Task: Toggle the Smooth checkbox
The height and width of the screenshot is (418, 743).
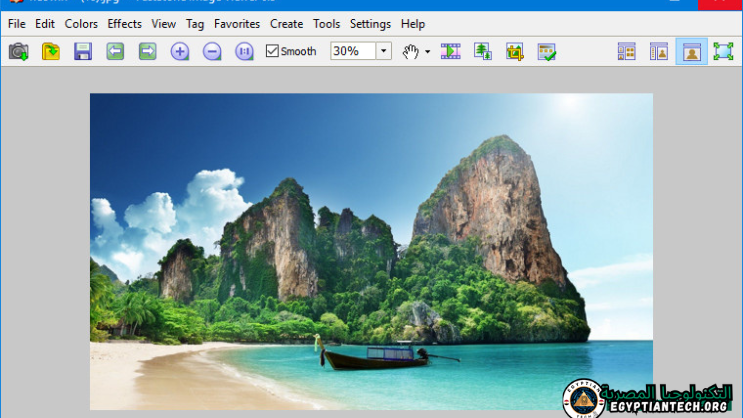Action: tap(273, 51)
